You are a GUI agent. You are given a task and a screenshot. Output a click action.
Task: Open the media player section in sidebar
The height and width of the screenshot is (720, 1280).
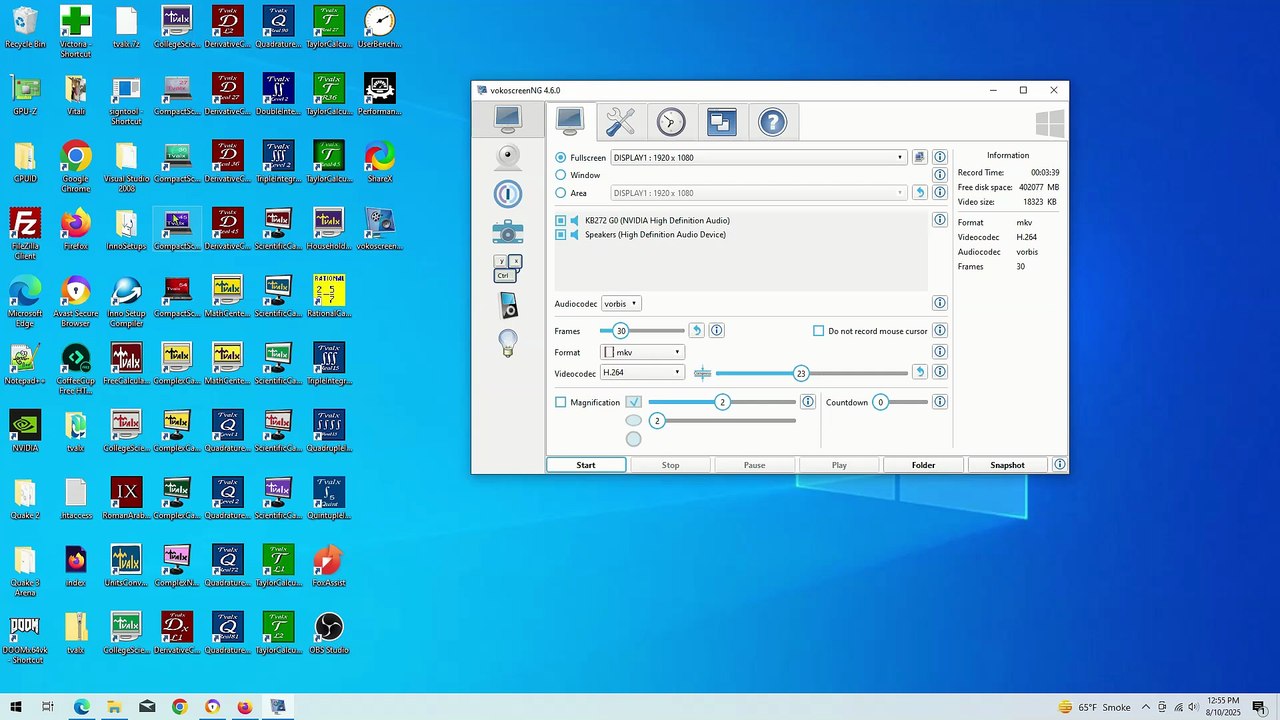pos(508,306)
